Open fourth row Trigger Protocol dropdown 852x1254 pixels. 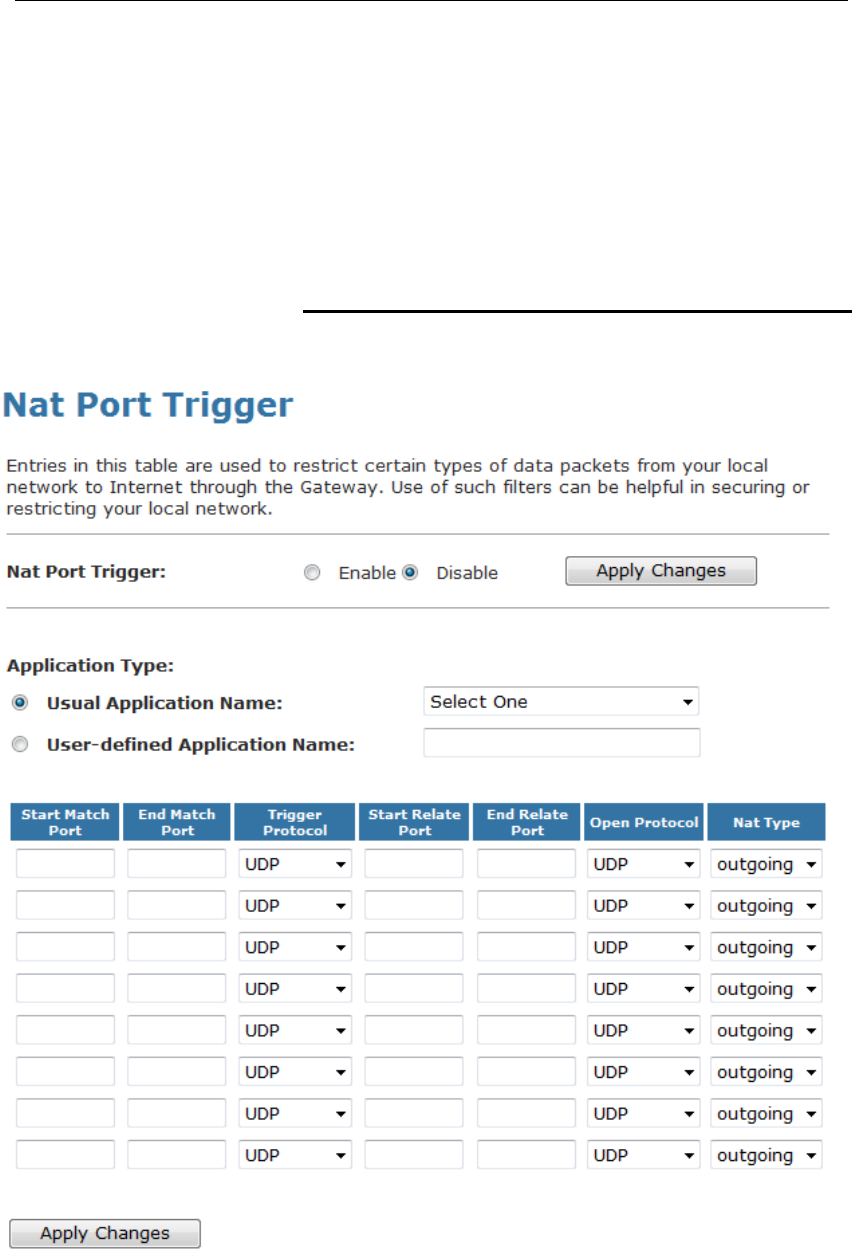tap(295, 989)
